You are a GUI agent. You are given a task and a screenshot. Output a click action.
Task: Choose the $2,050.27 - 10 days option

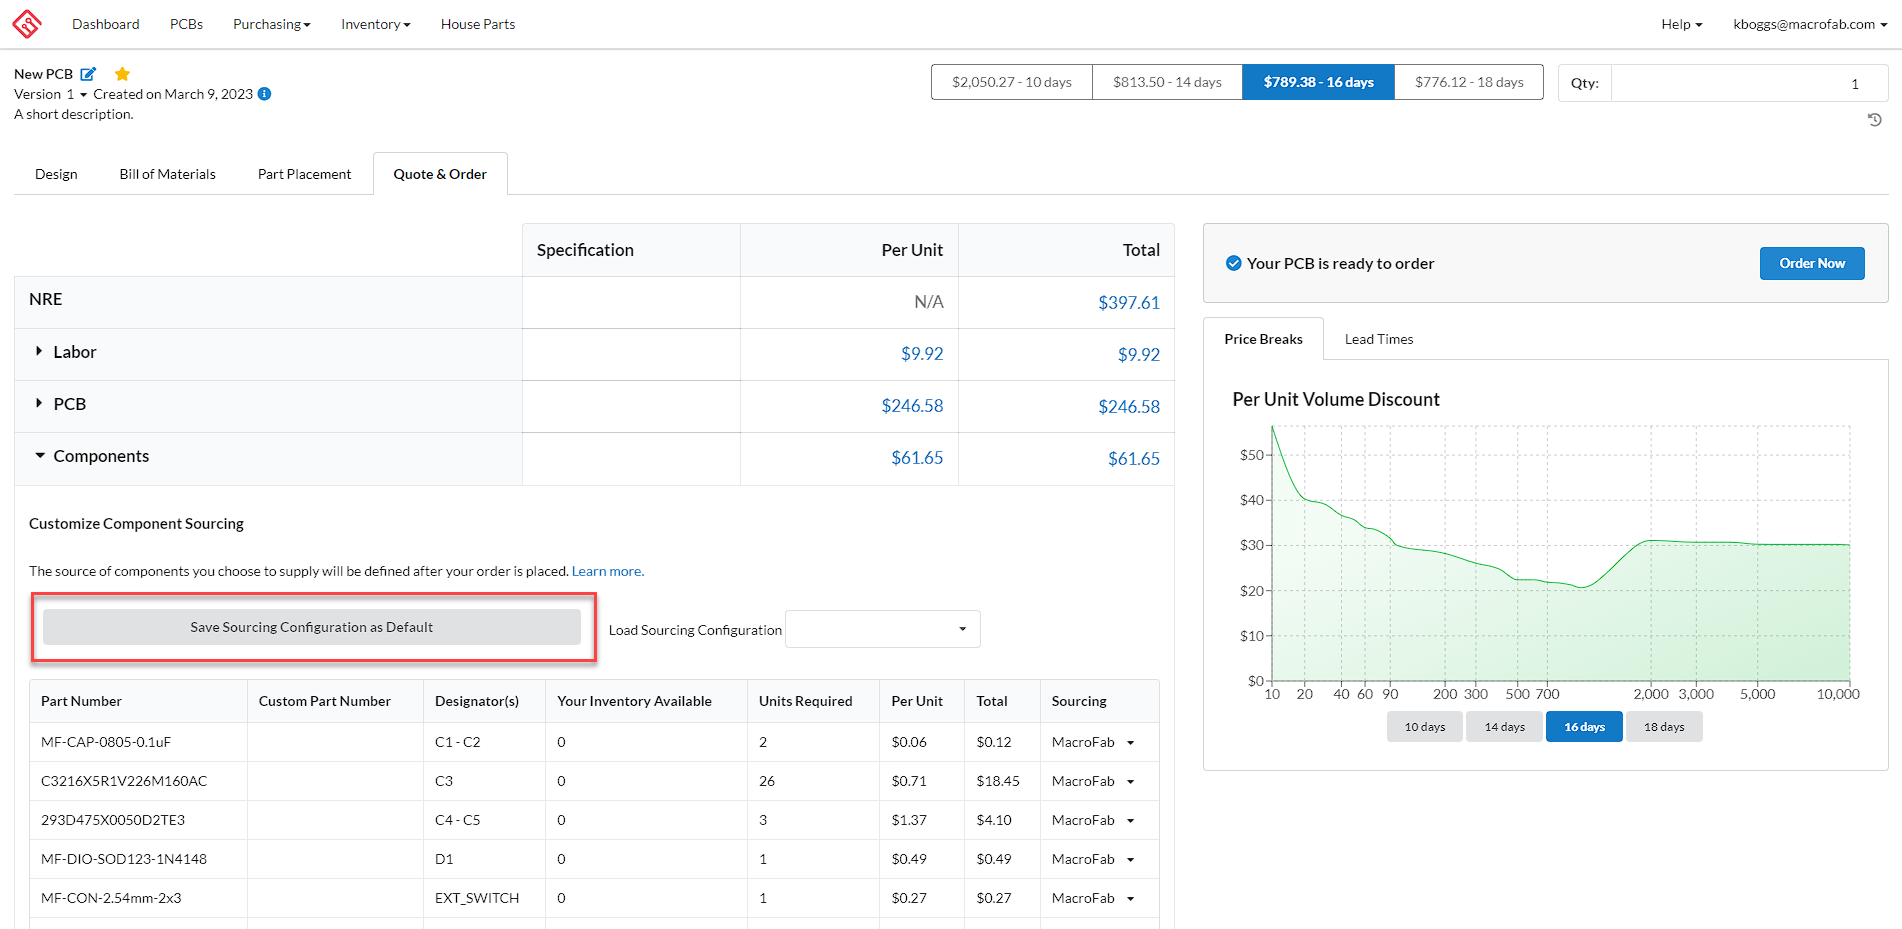[1012, 82]
